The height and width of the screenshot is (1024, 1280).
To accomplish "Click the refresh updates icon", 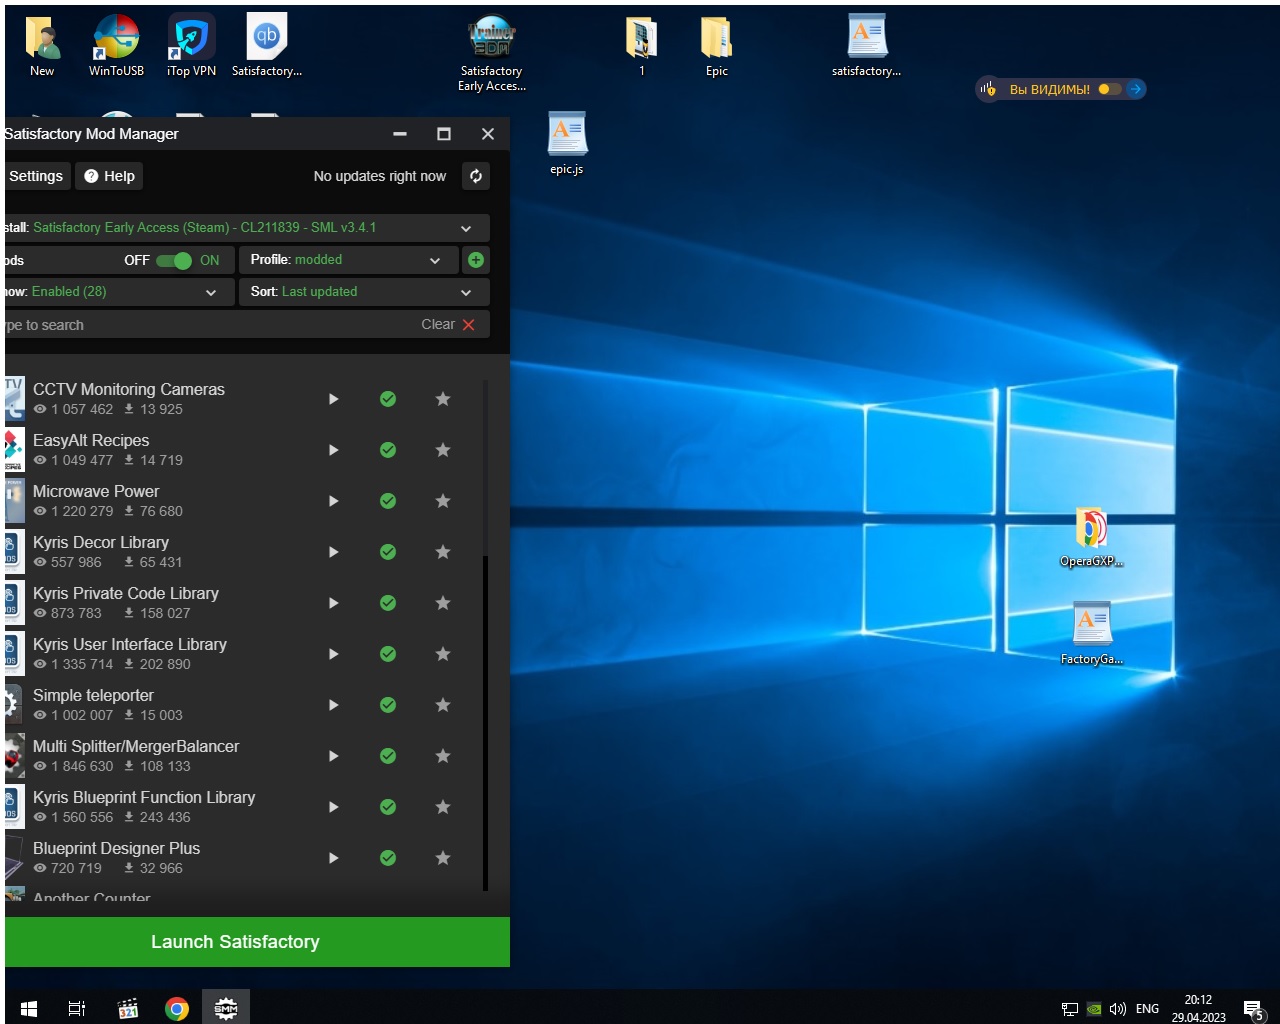I will click(476, 176).
